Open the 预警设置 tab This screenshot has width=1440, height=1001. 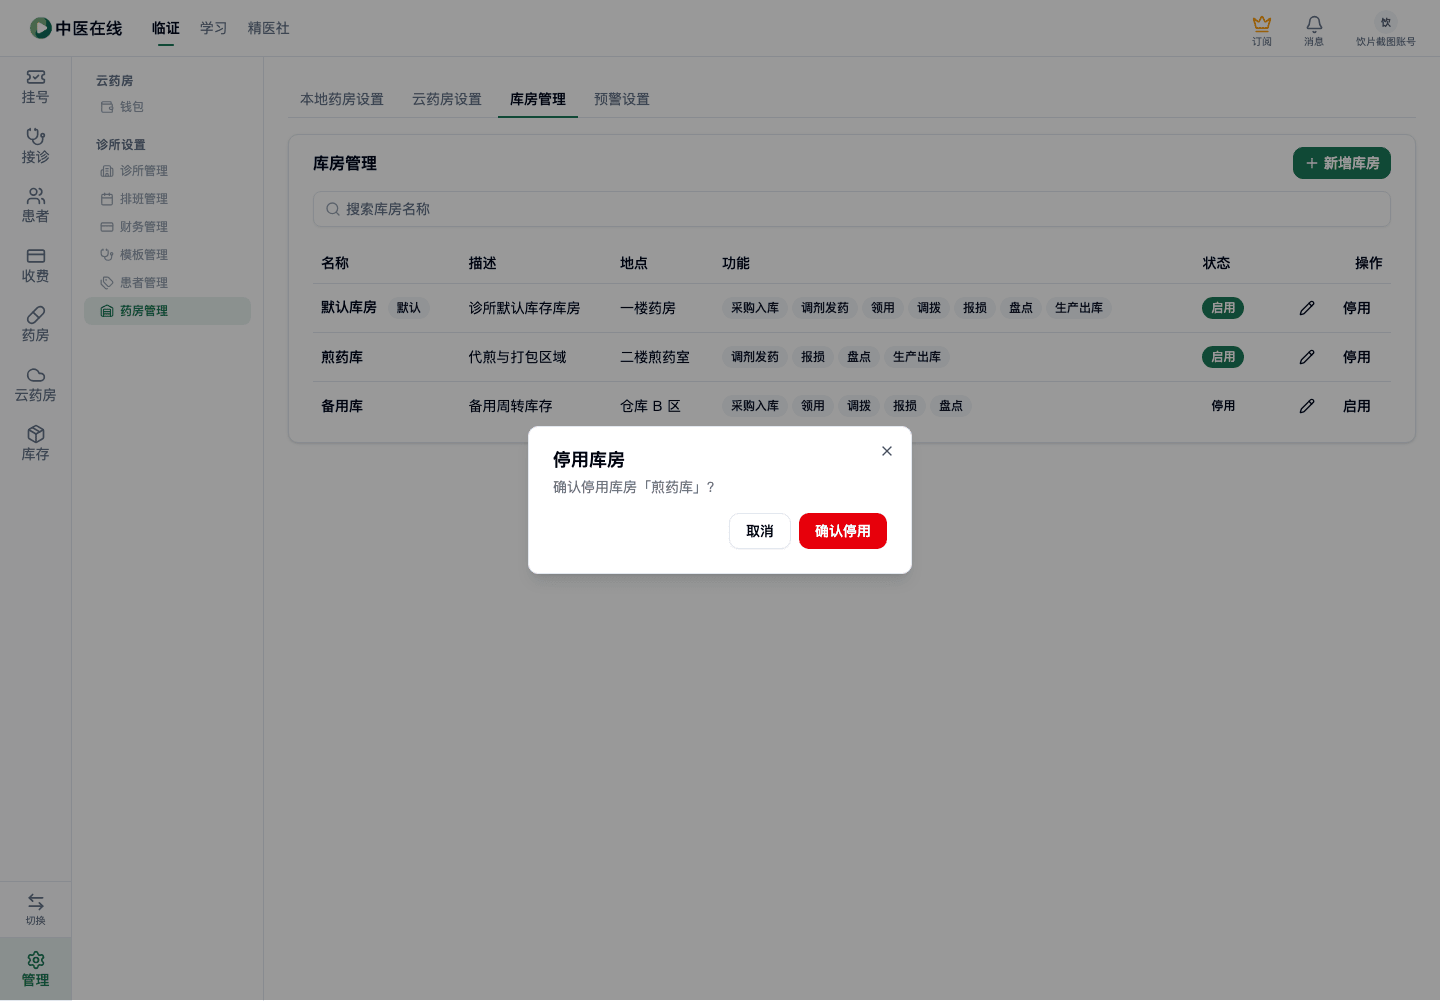pos(622,99)
